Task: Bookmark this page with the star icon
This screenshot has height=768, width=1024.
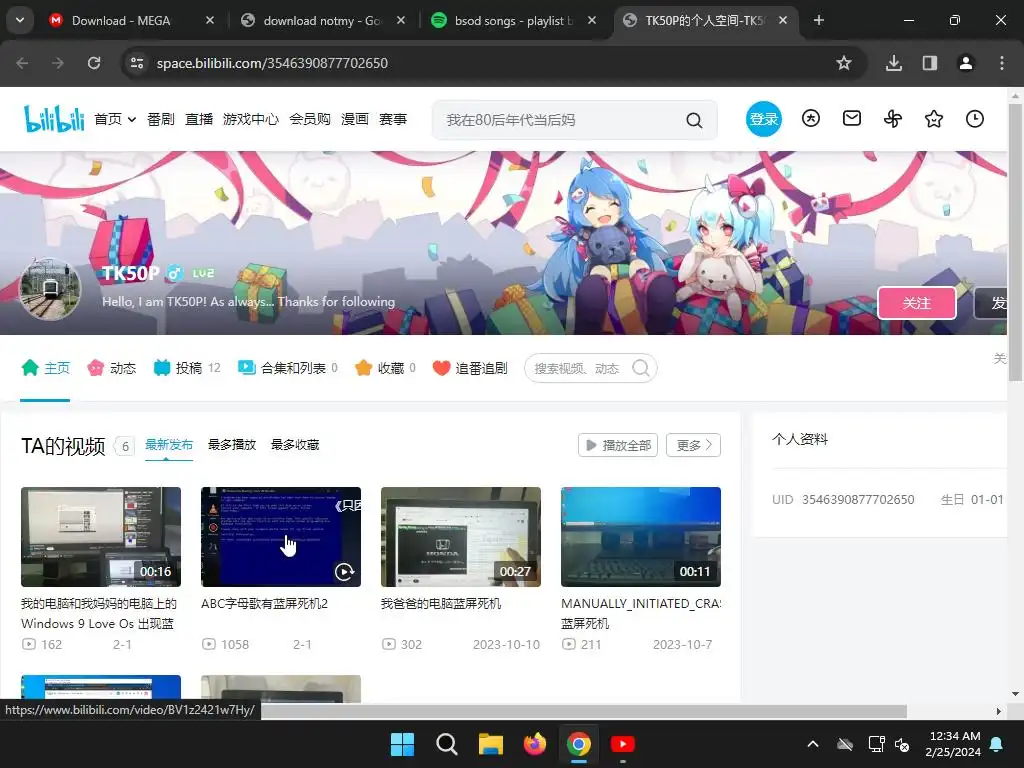Action: click(x=844, y=63)
